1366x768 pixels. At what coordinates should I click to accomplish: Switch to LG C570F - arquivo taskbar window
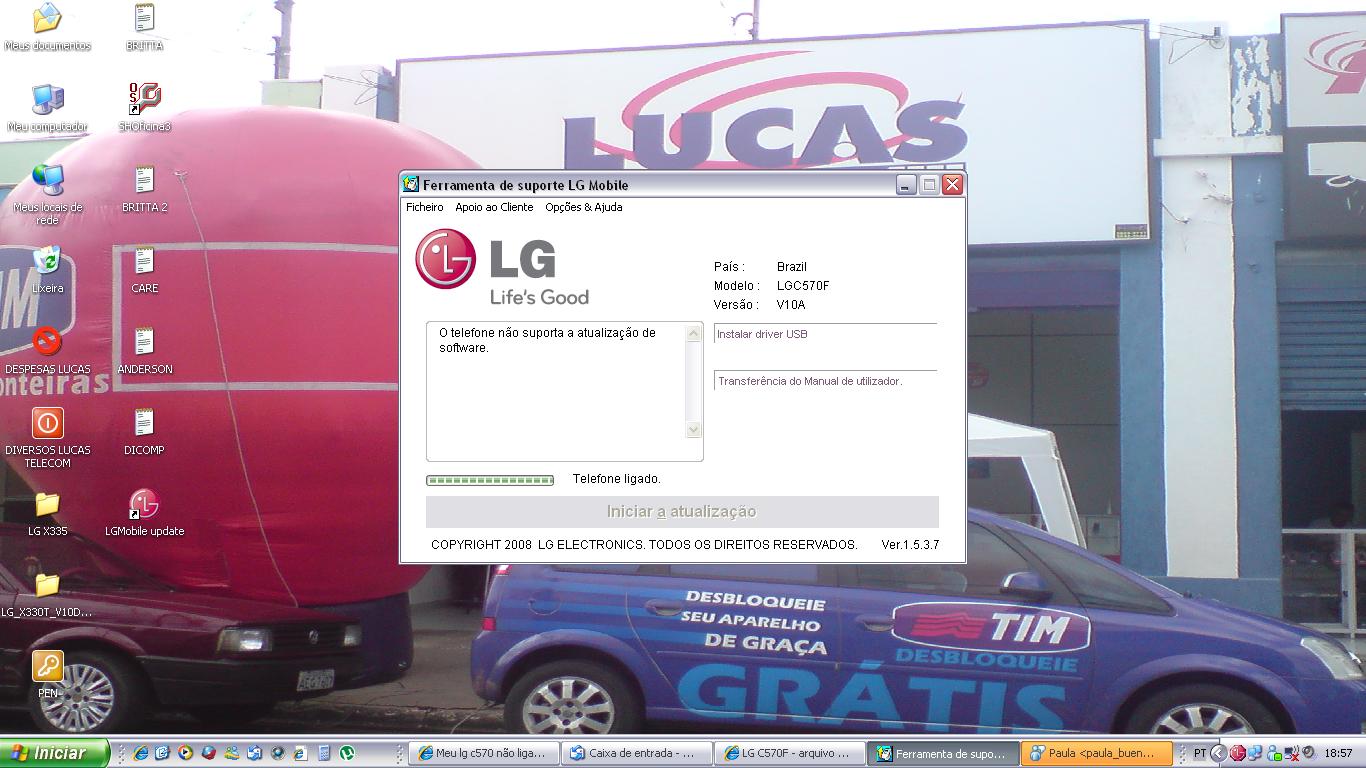790,753
